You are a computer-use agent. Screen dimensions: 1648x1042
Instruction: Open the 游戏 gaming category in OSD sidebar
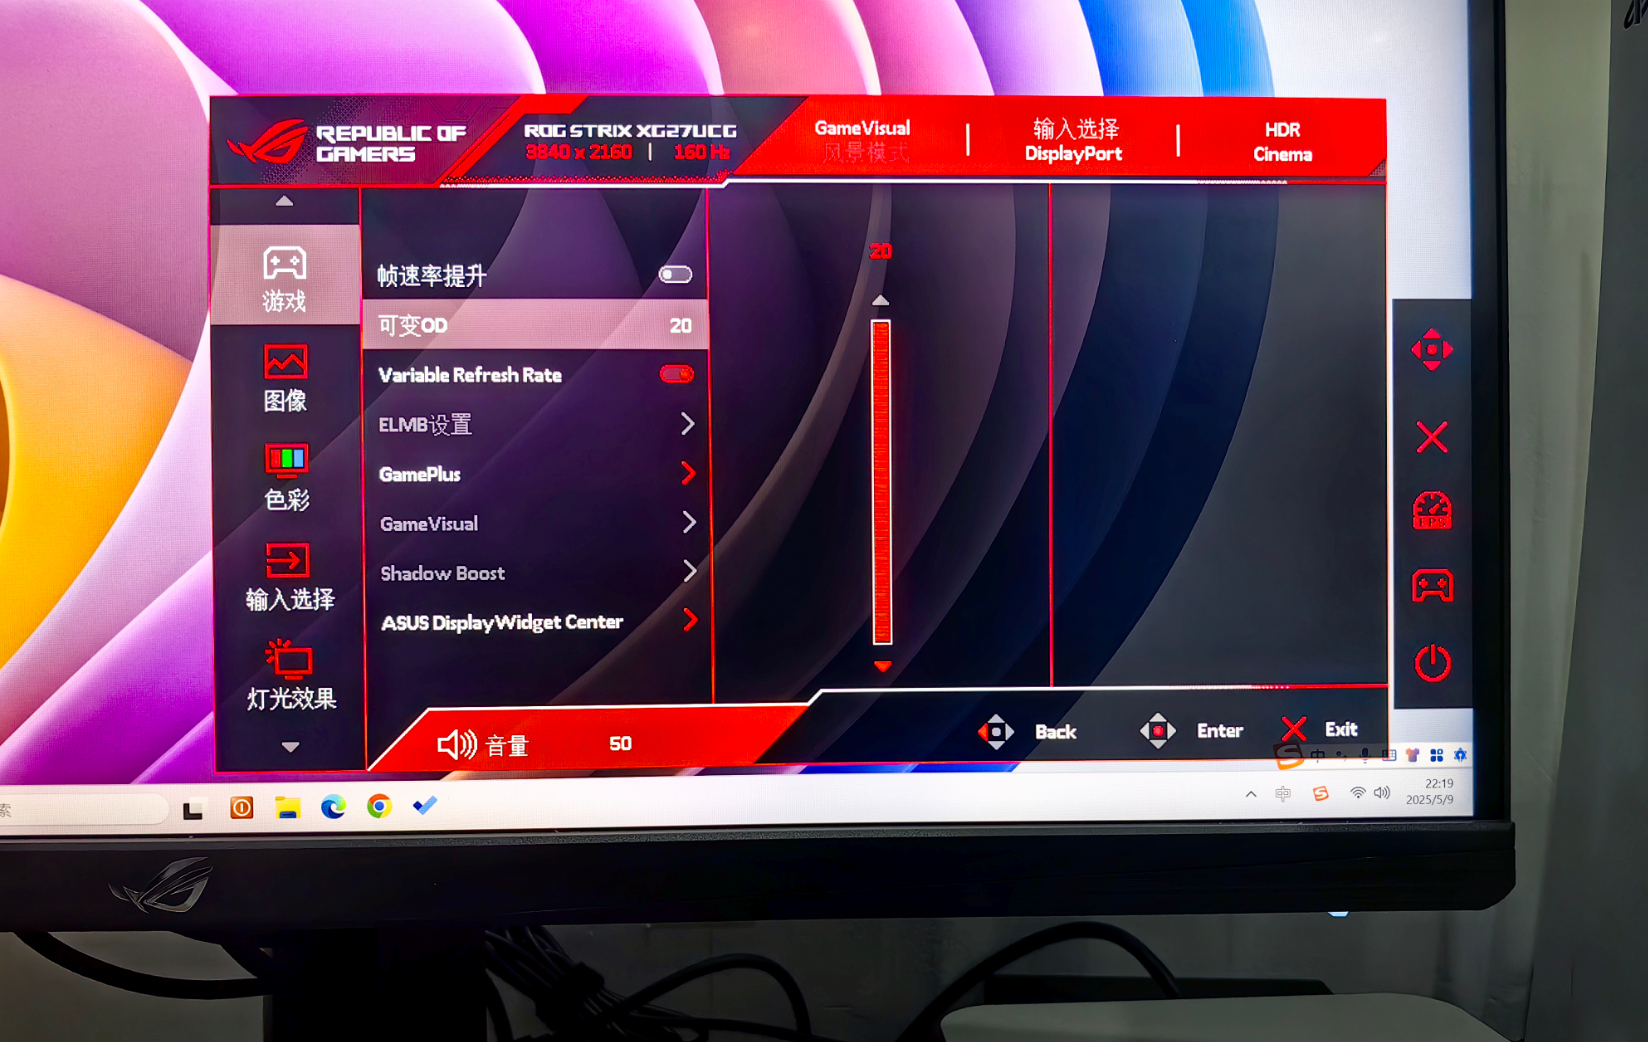tap(285, 276)
